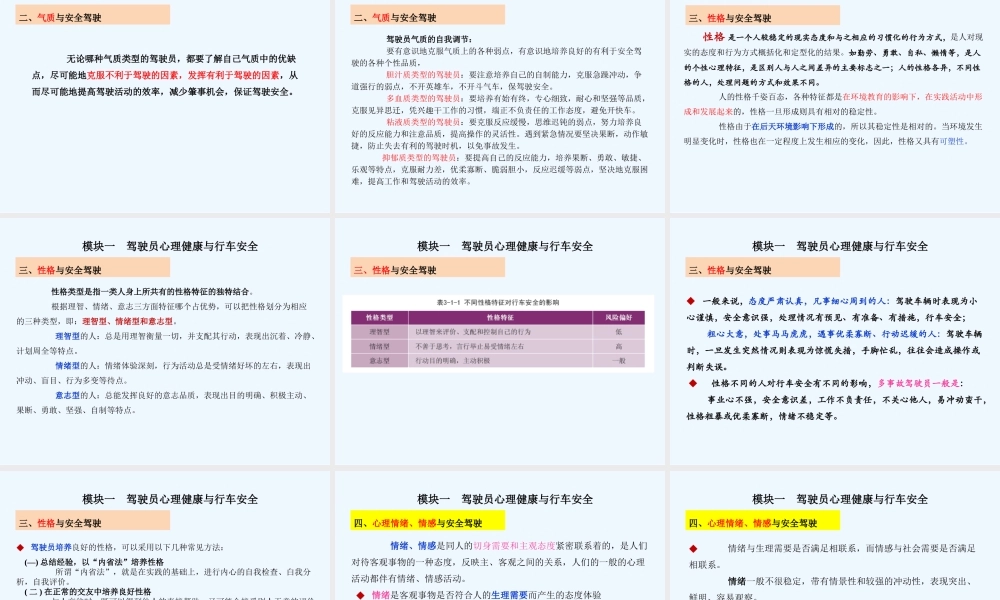Click blue text '态度严肃认真,凡事细心周到的人'
1000x600 pixels.
(818, 301)
